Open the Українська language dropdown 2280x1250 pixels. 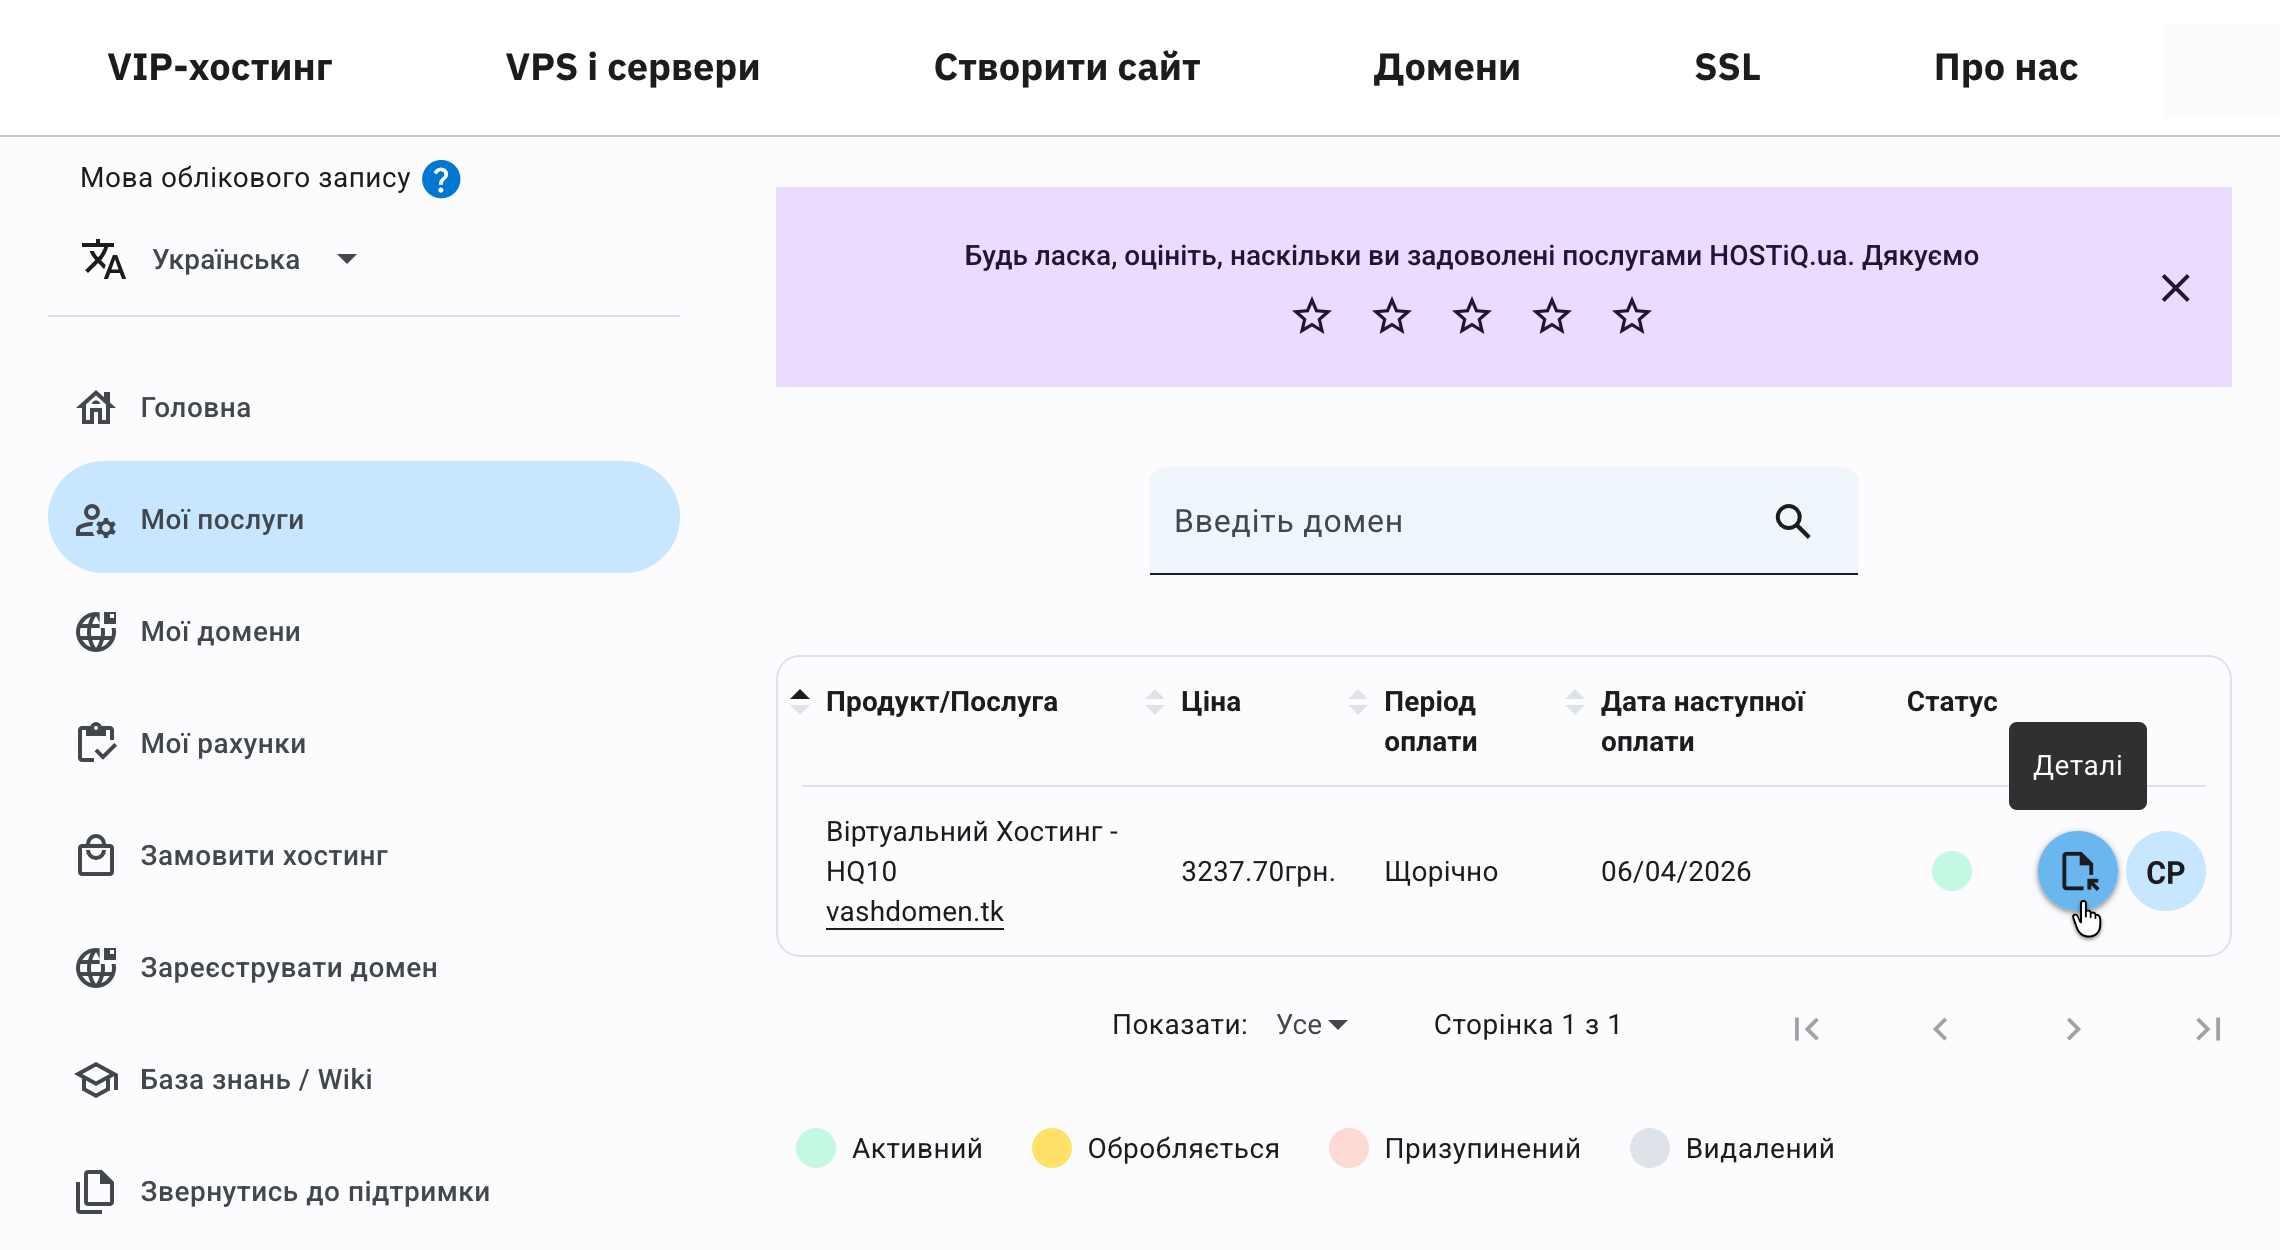point(255,259)
